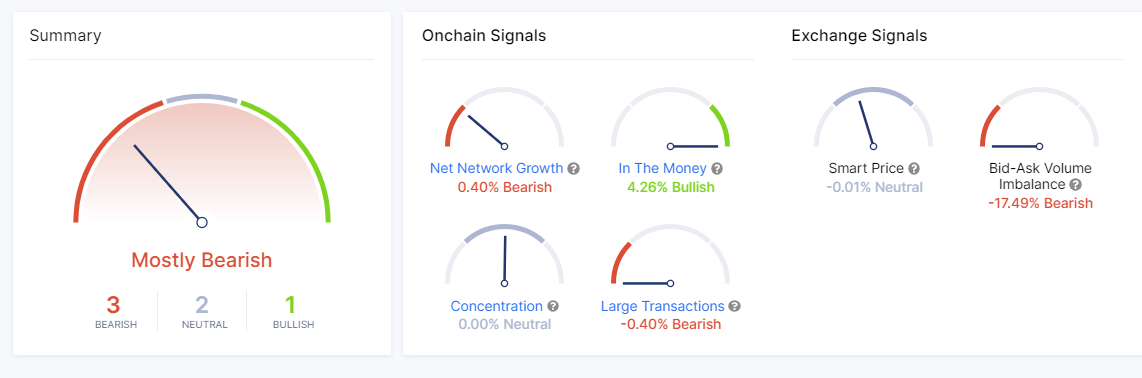Click Bid-Ask Volume Imbalance help icon
The height and width of the screenshot is (378, 1142).
pos(1076,185)
